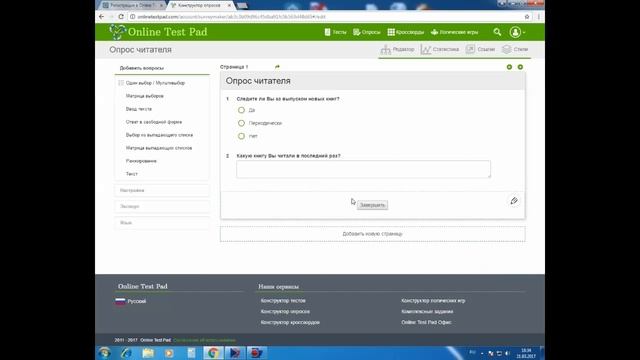Select the Русский language link

point(137,301)
